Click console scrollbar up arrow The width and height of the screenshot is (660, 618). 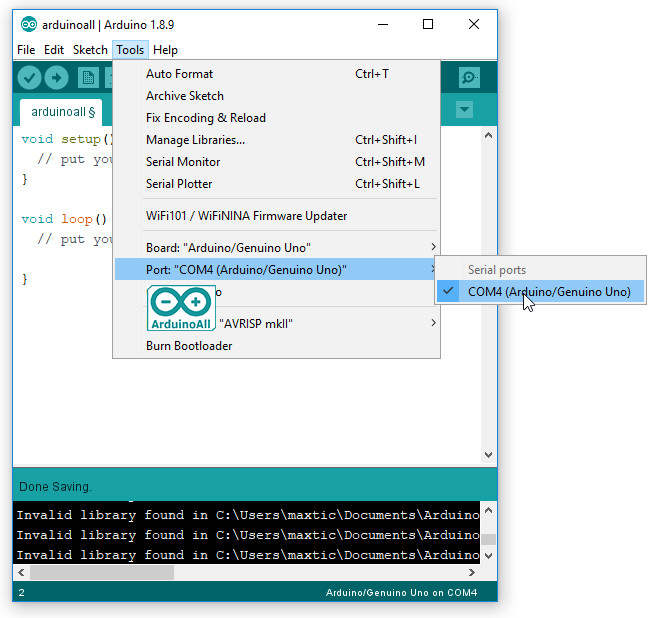pyautogui.click(x=488, y=510)
